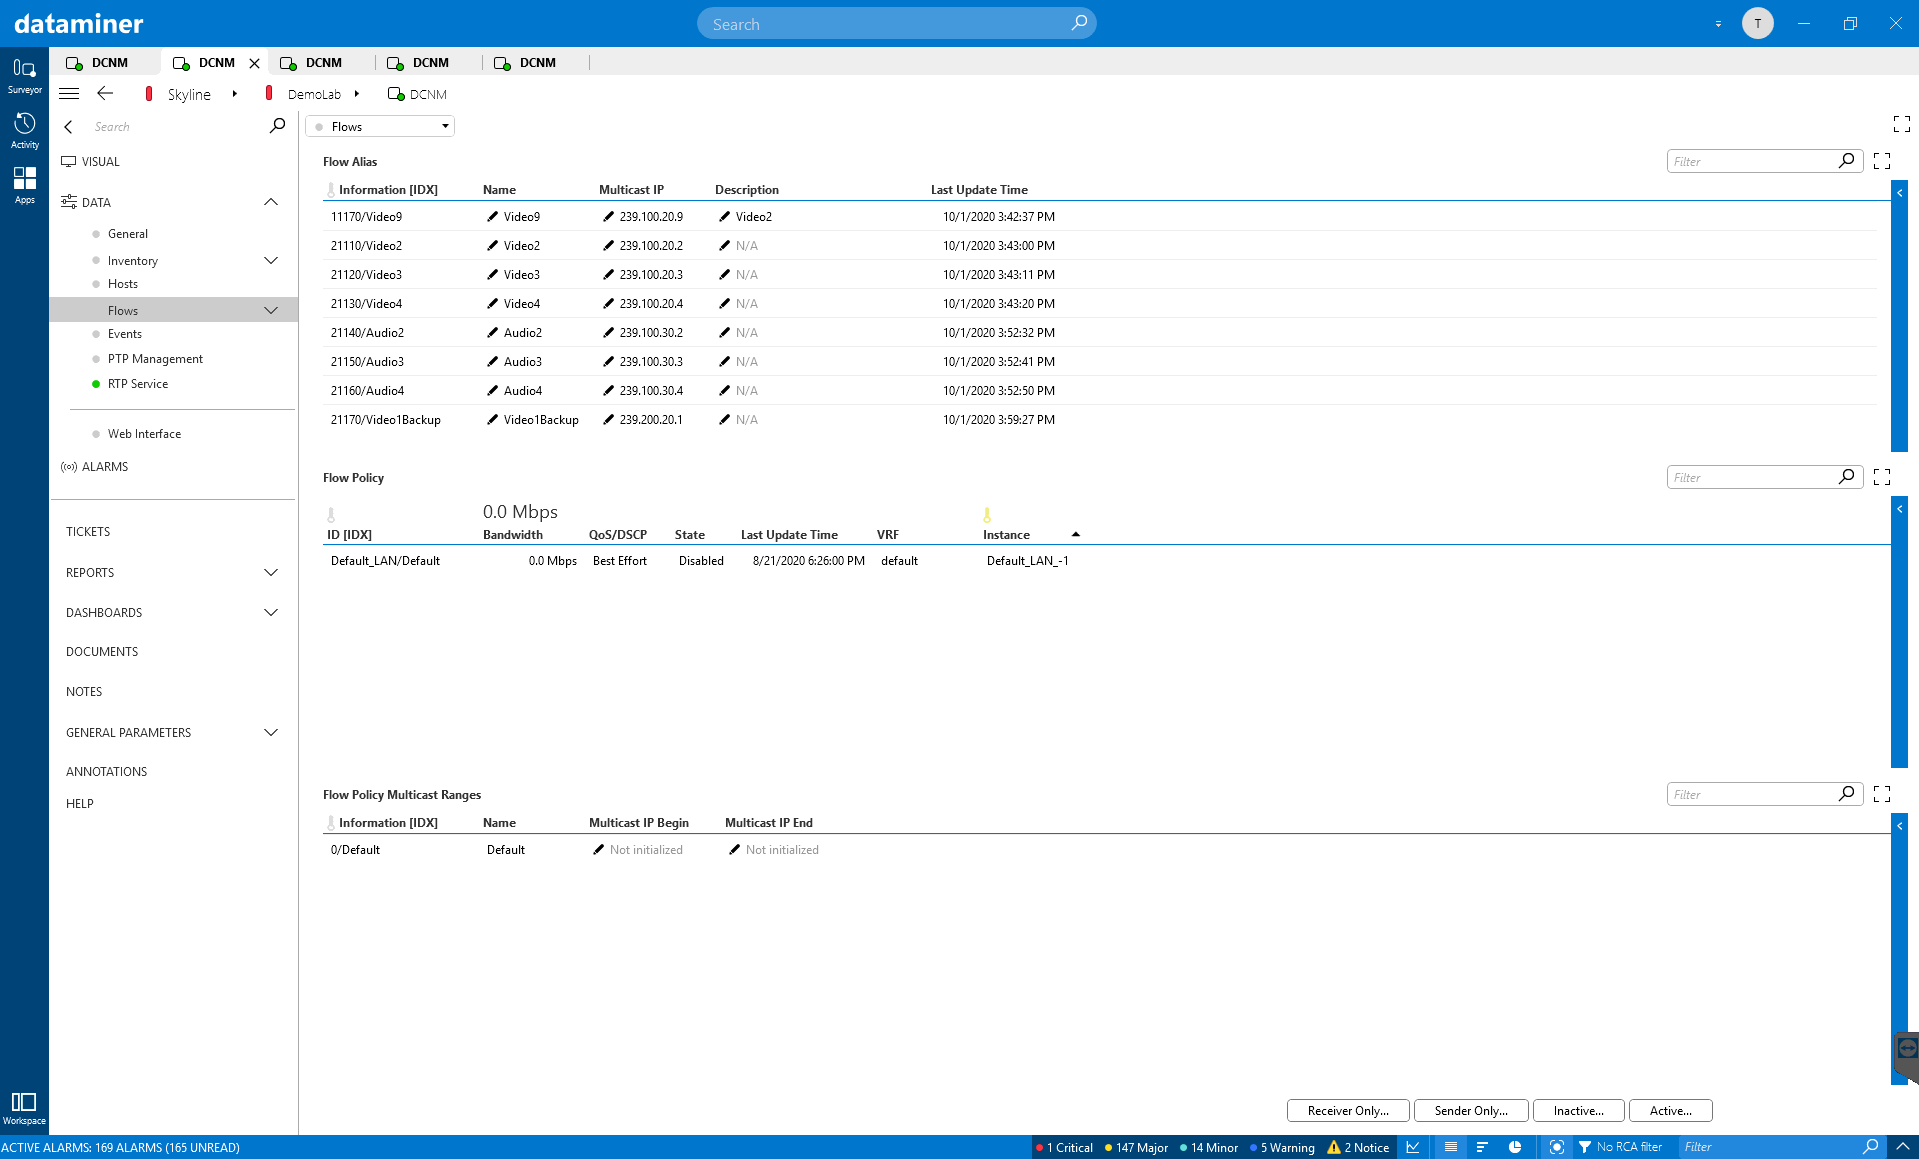Expand Flow Policy table to full screen

(x=1882, y=477)
